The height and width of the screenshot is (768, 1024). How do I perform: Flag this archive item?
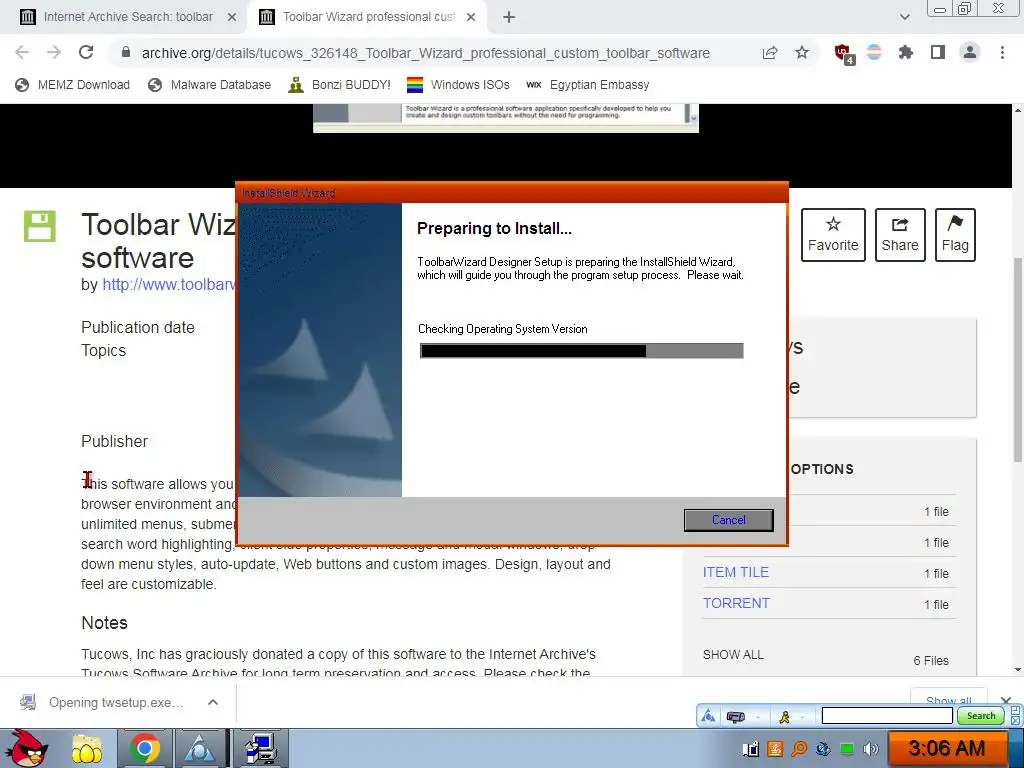pos(955,235)
